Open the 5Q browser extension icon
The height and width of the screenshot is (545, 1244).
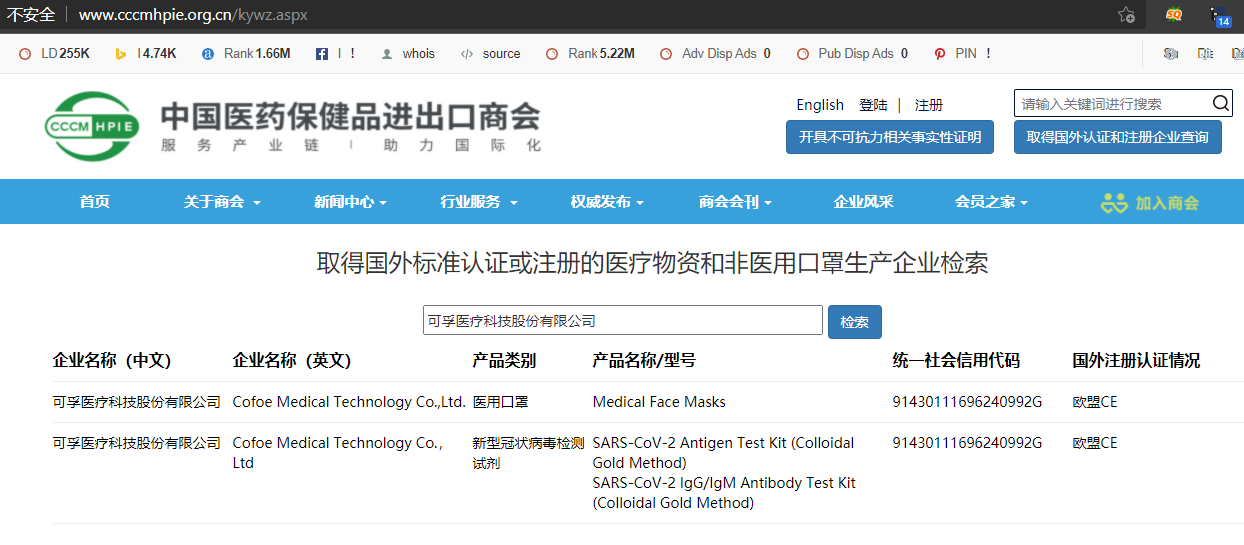pyautogui.click(x=1174, y=15)
